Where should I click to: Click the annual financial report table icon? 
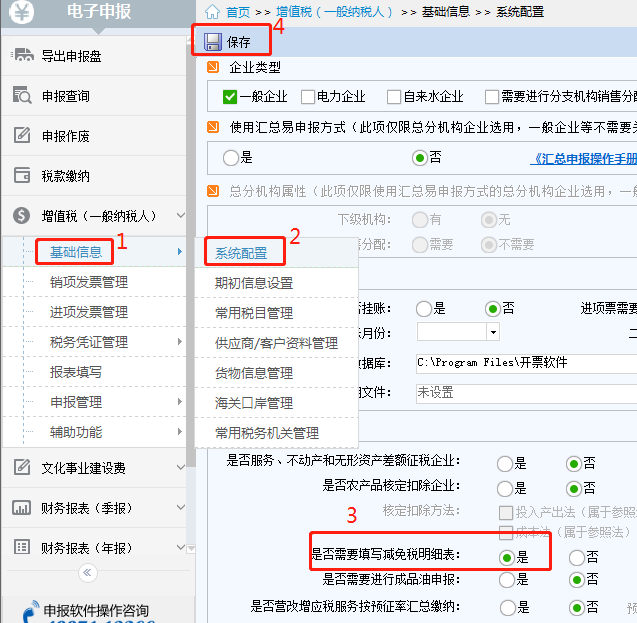pos(22,547)
